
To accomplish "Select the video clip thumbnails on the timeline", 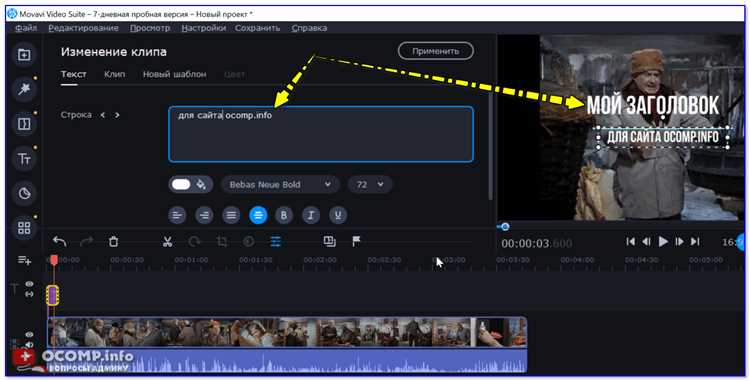I will point(287,332).
